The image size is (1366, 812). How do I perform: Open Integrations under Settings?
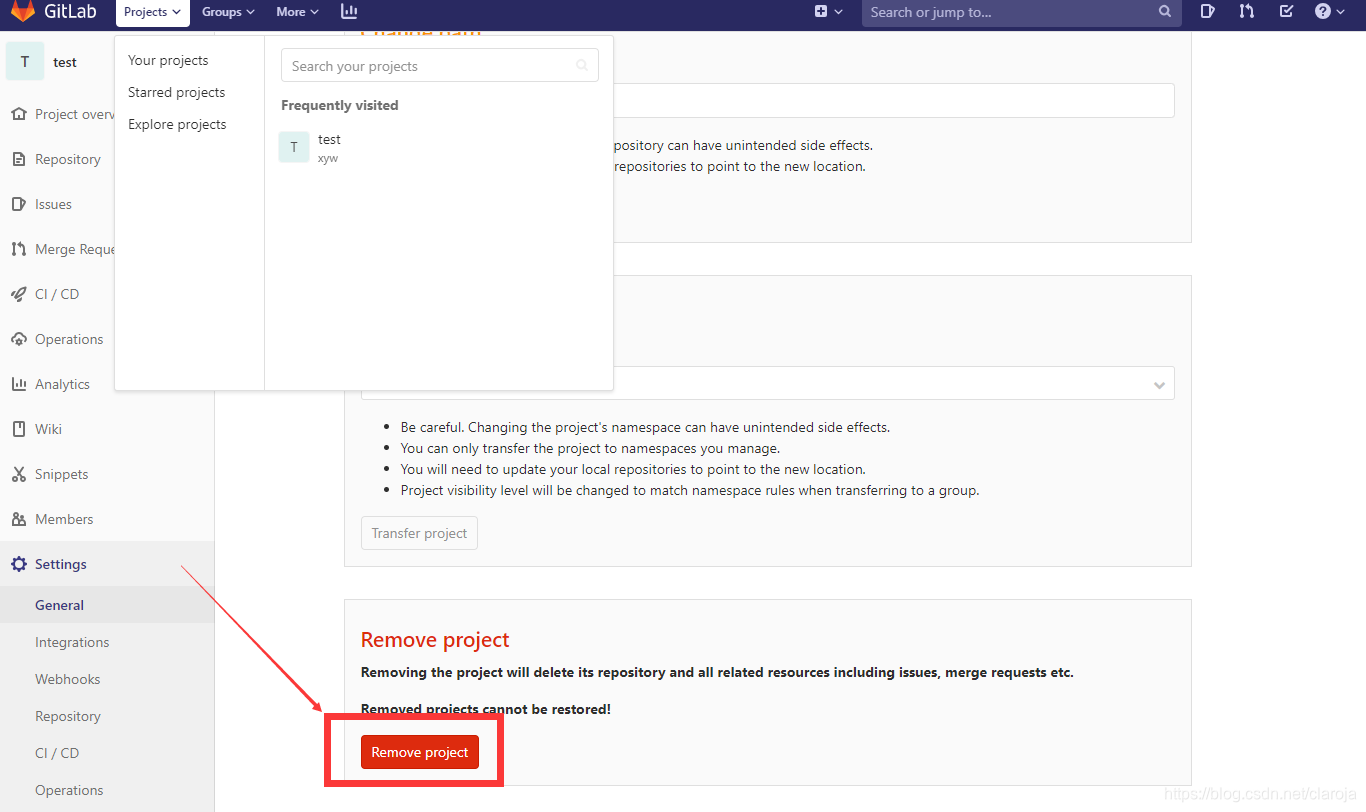(x=72, y=642)
